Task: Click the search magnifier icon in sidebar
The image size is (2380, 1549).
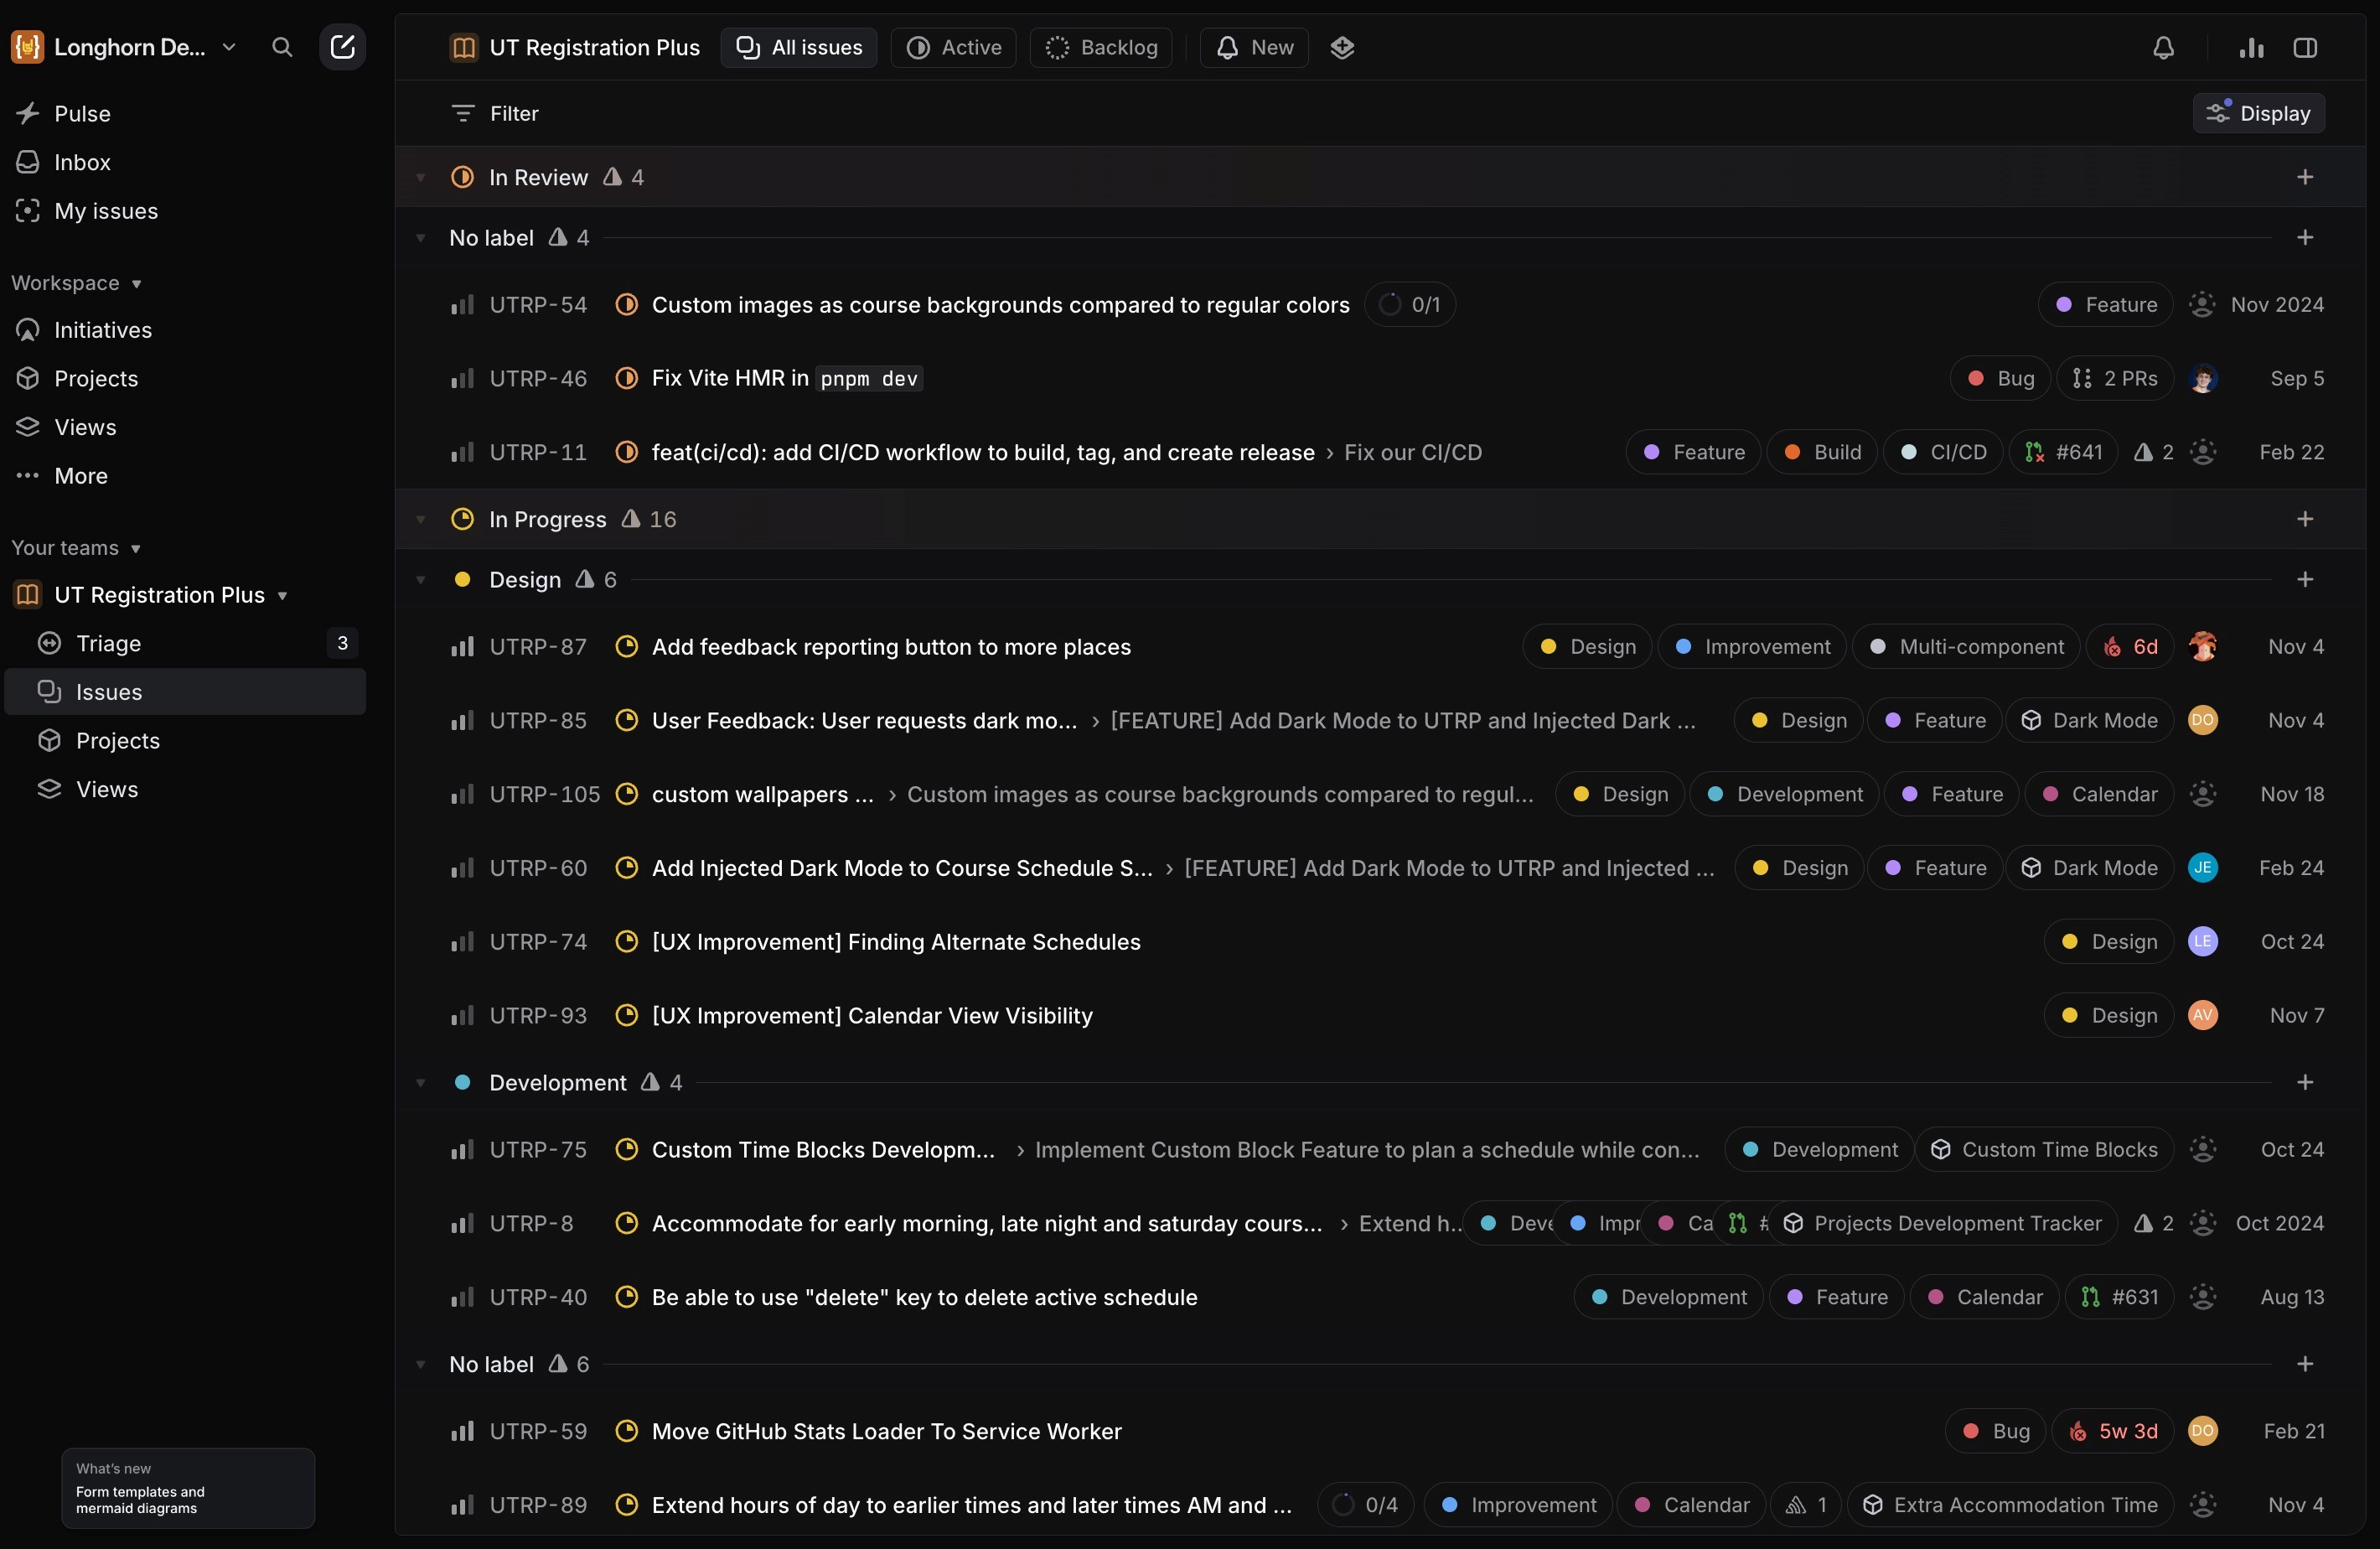Action: click(x=282, y=47)
